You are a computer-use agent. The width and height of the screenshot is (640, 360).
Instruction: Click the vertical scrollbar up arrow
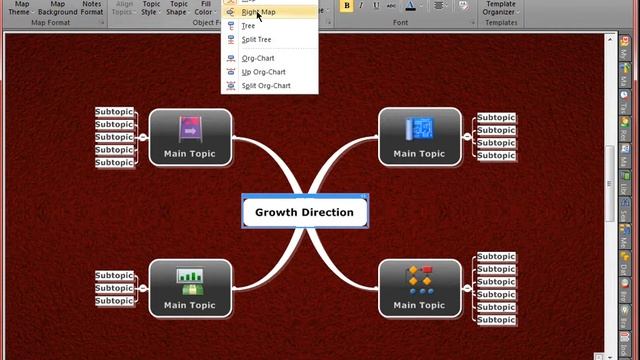coord(610,40)
